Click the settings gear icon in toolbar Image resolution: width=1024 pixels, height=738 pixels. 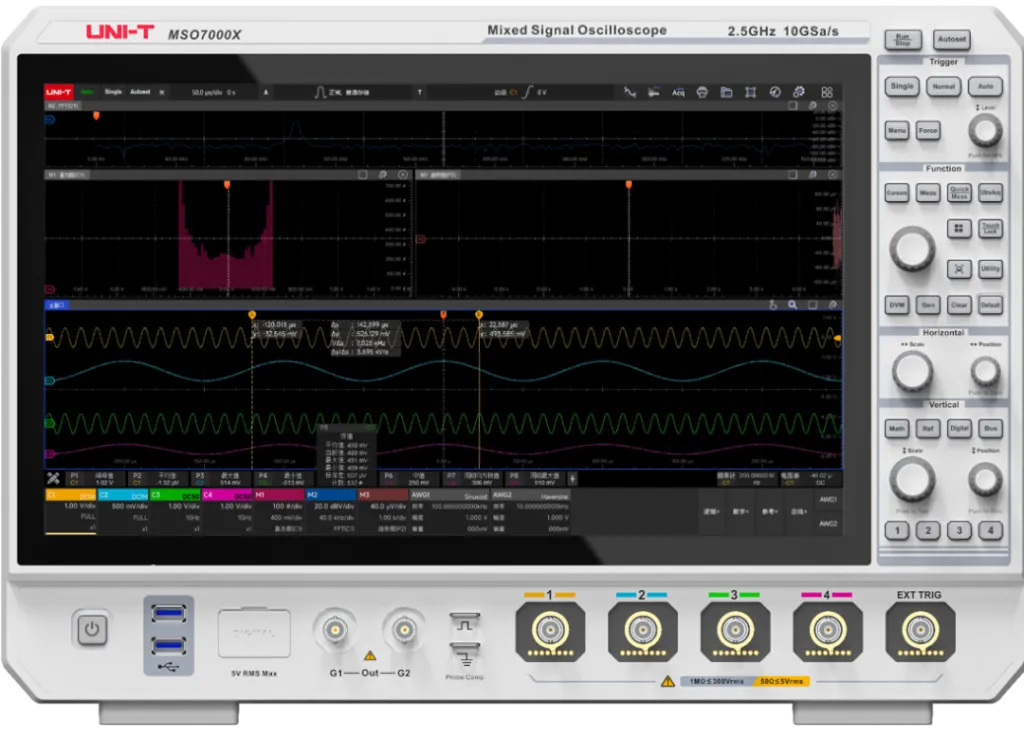[x=799, y=92]
